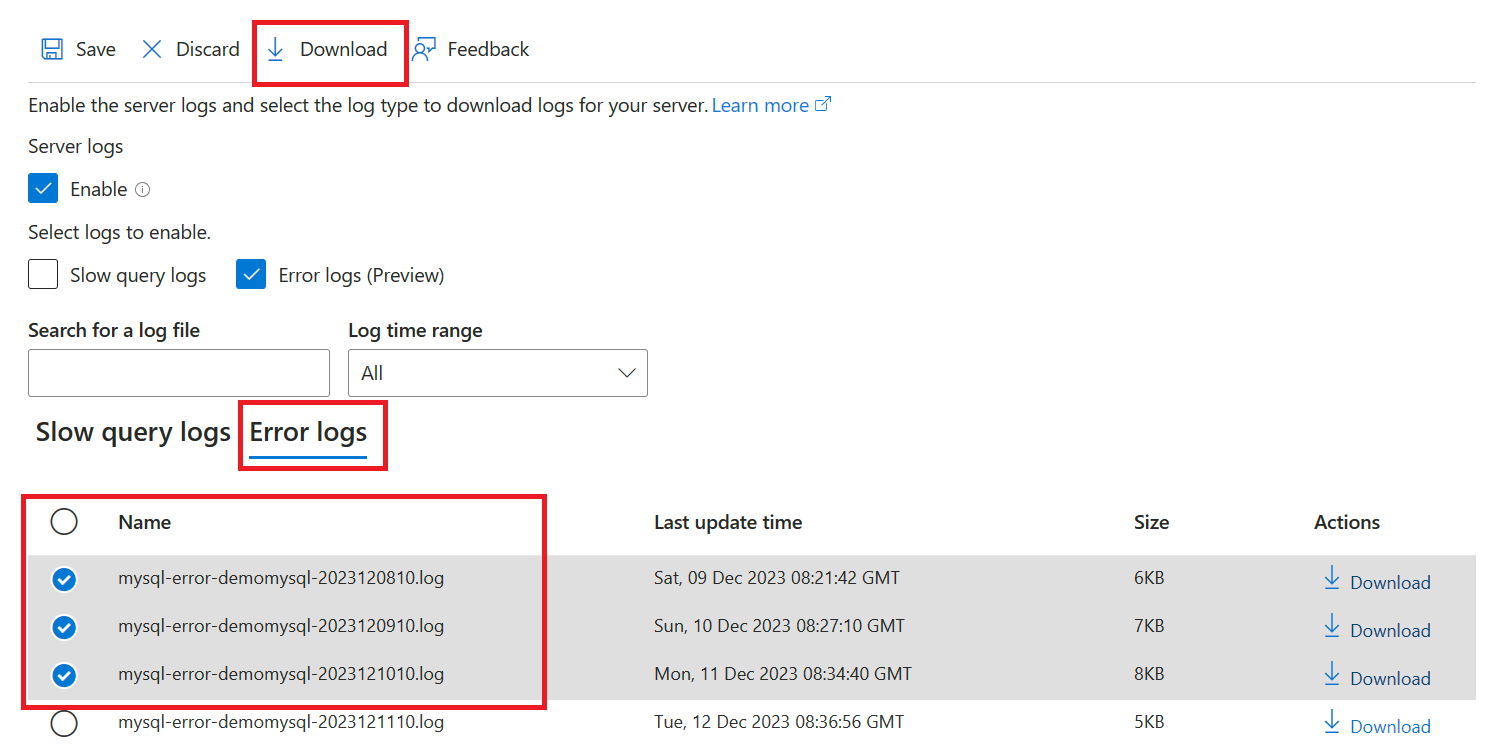Image resolution: width=1485 pixels, height=749 pixels.
Task: Click download arrow icon for 2023120810 log
Action: 1331,579
